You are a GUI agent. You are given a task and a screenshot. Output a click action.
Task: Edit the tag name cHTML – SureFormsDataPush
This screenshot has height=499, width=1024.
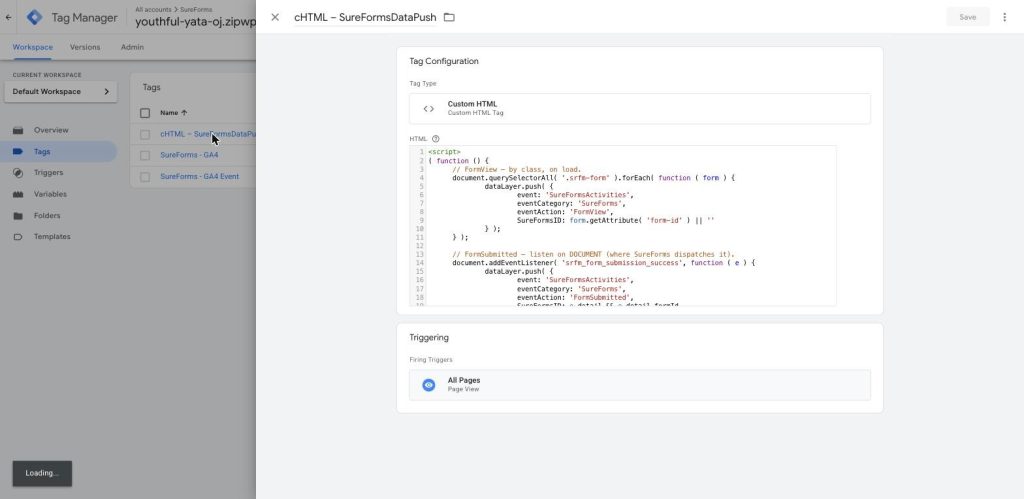tap(365, 18)
